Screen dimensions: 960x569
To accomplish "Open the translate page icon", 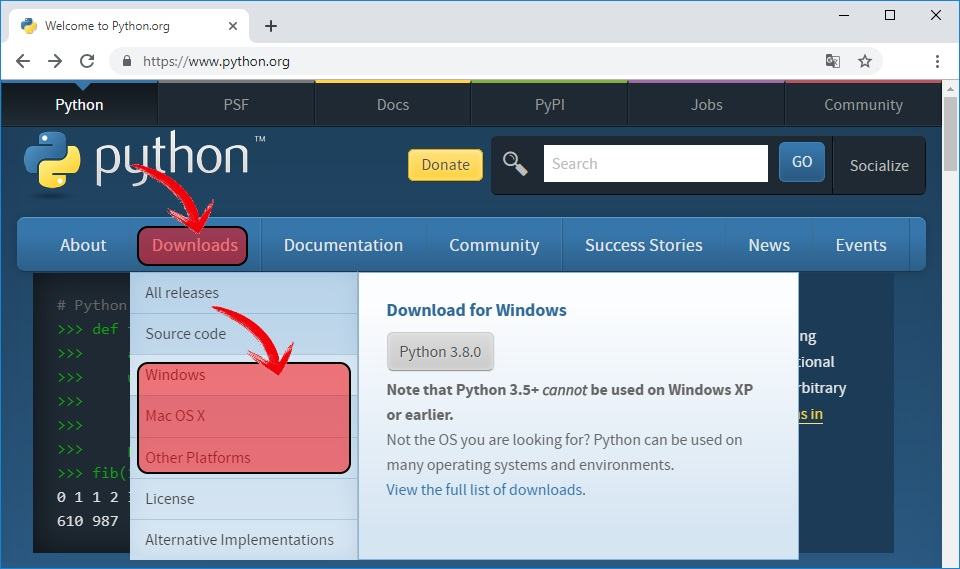I will coord(833,61).
